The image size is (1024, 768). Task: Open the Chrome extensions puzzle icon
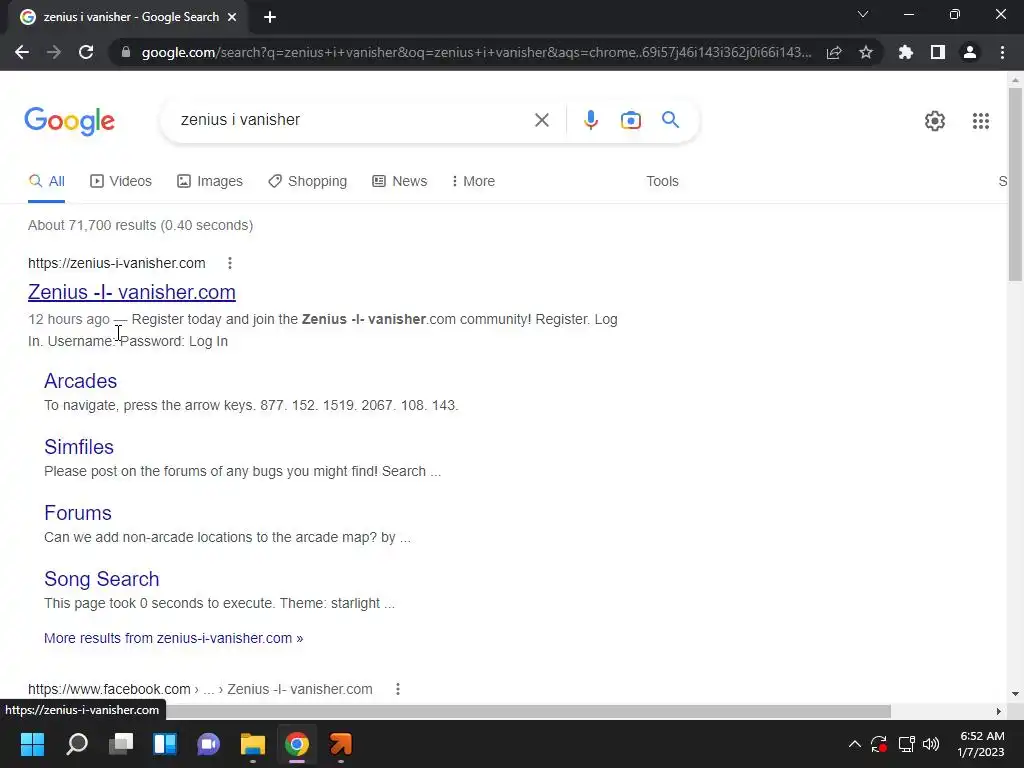906,52
